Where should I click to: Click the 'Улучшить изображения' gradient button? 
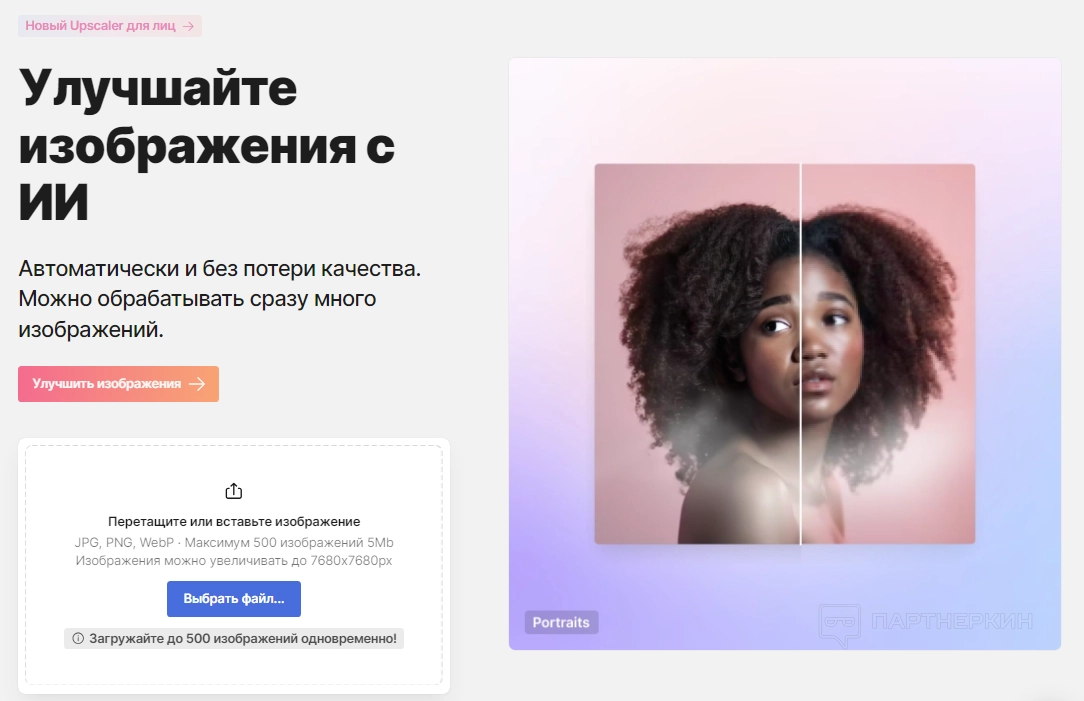[x=118, y=384]
